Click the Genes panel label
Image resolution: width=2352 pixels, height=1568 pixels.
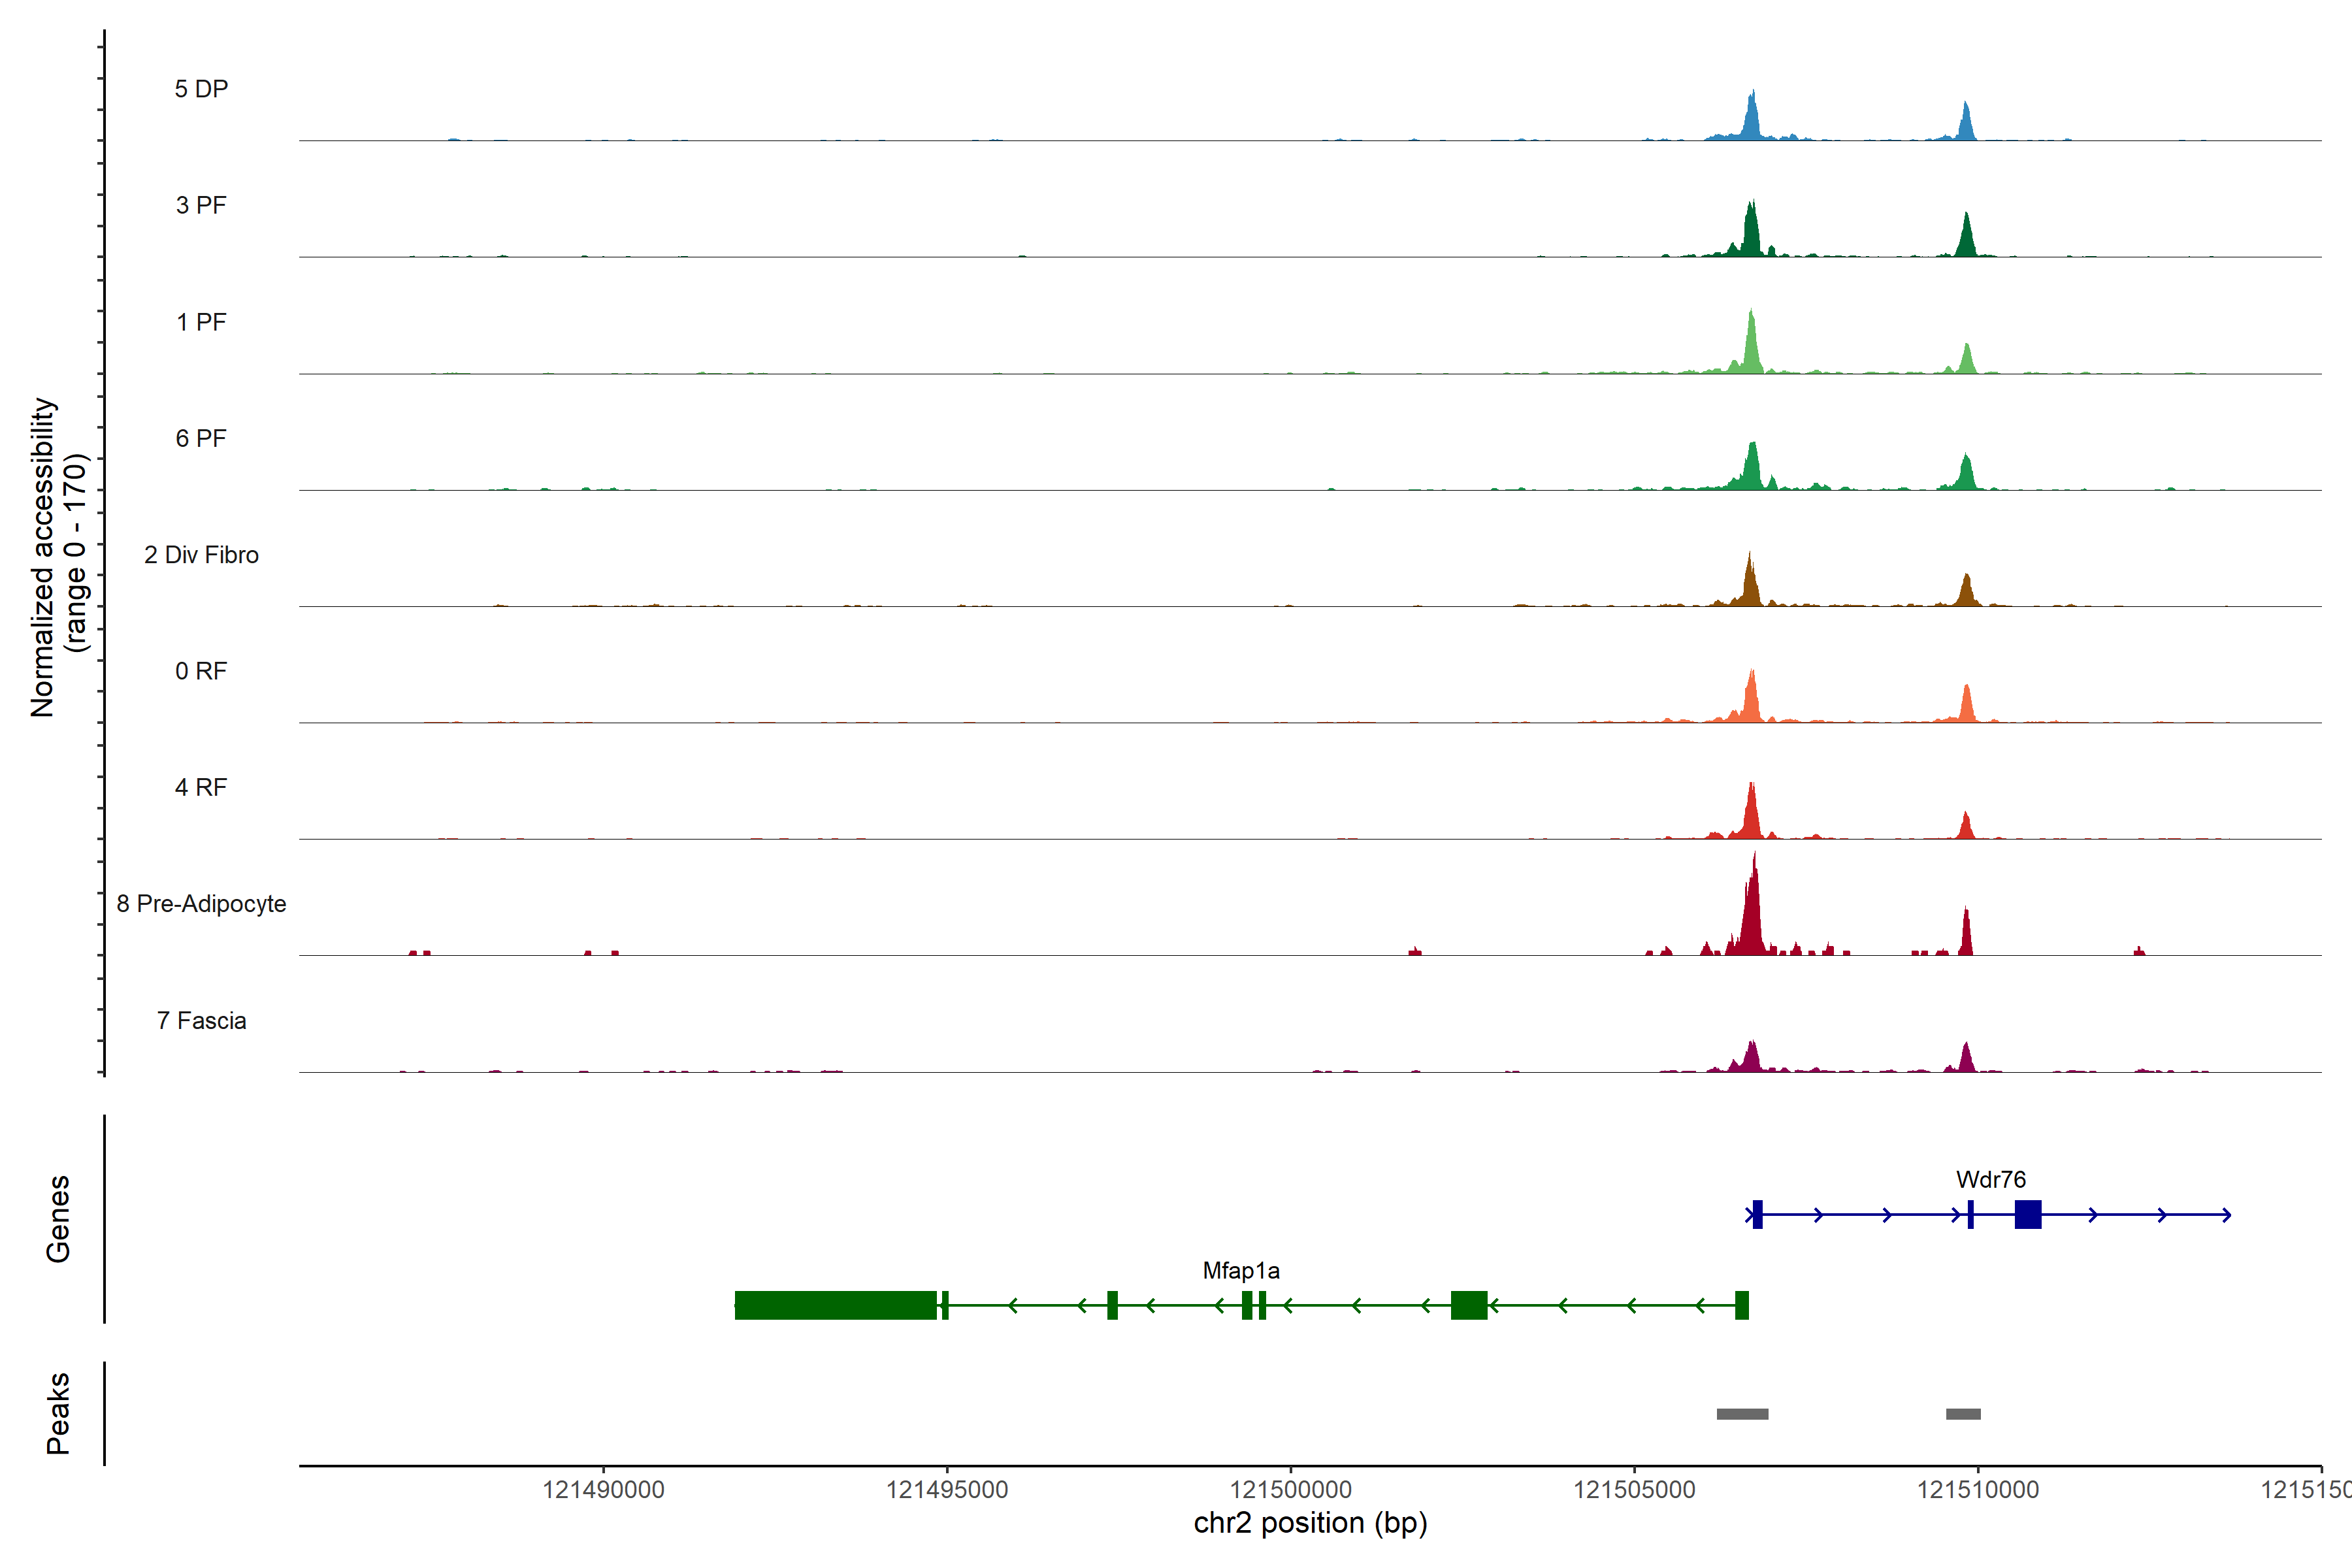pos(58,1218)
